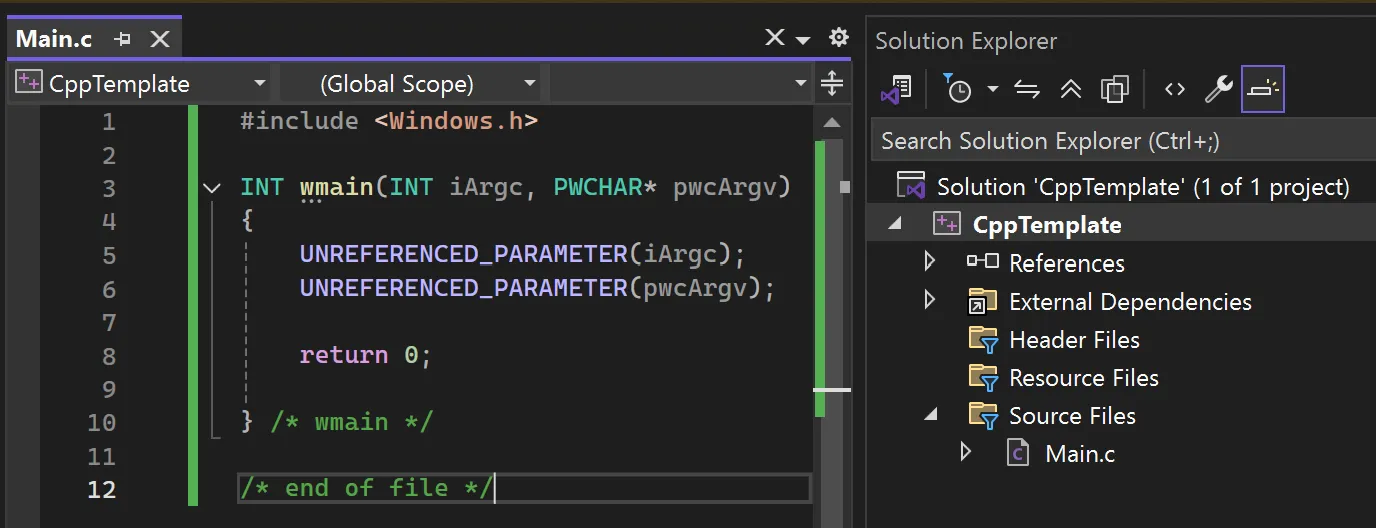The image size is (1376, 528).
Task: Select the Header Files filter
Action: [1074, 340]
